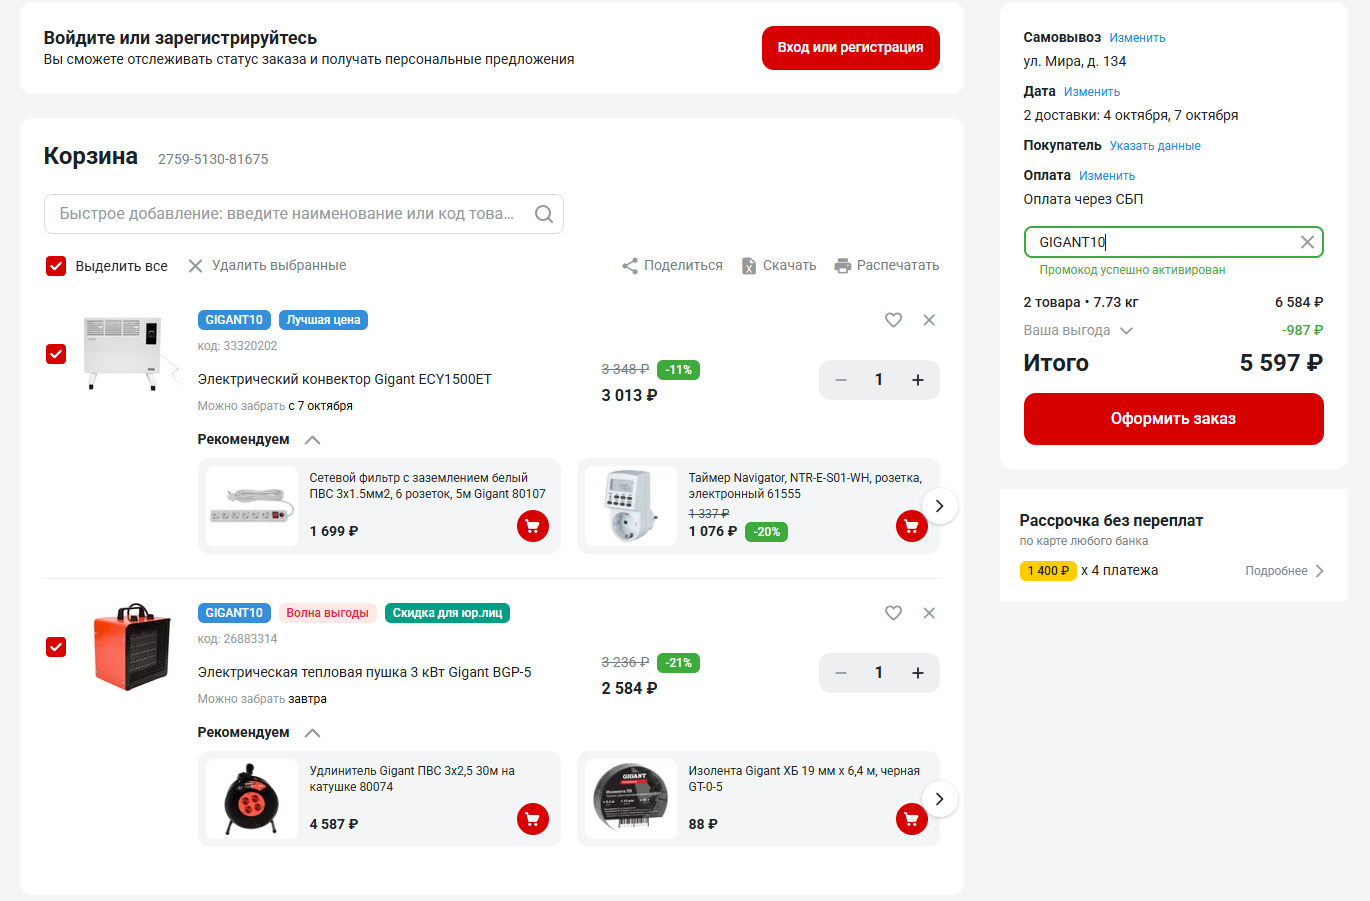Click the Оформить заказ button

(x=1173, y=419)
